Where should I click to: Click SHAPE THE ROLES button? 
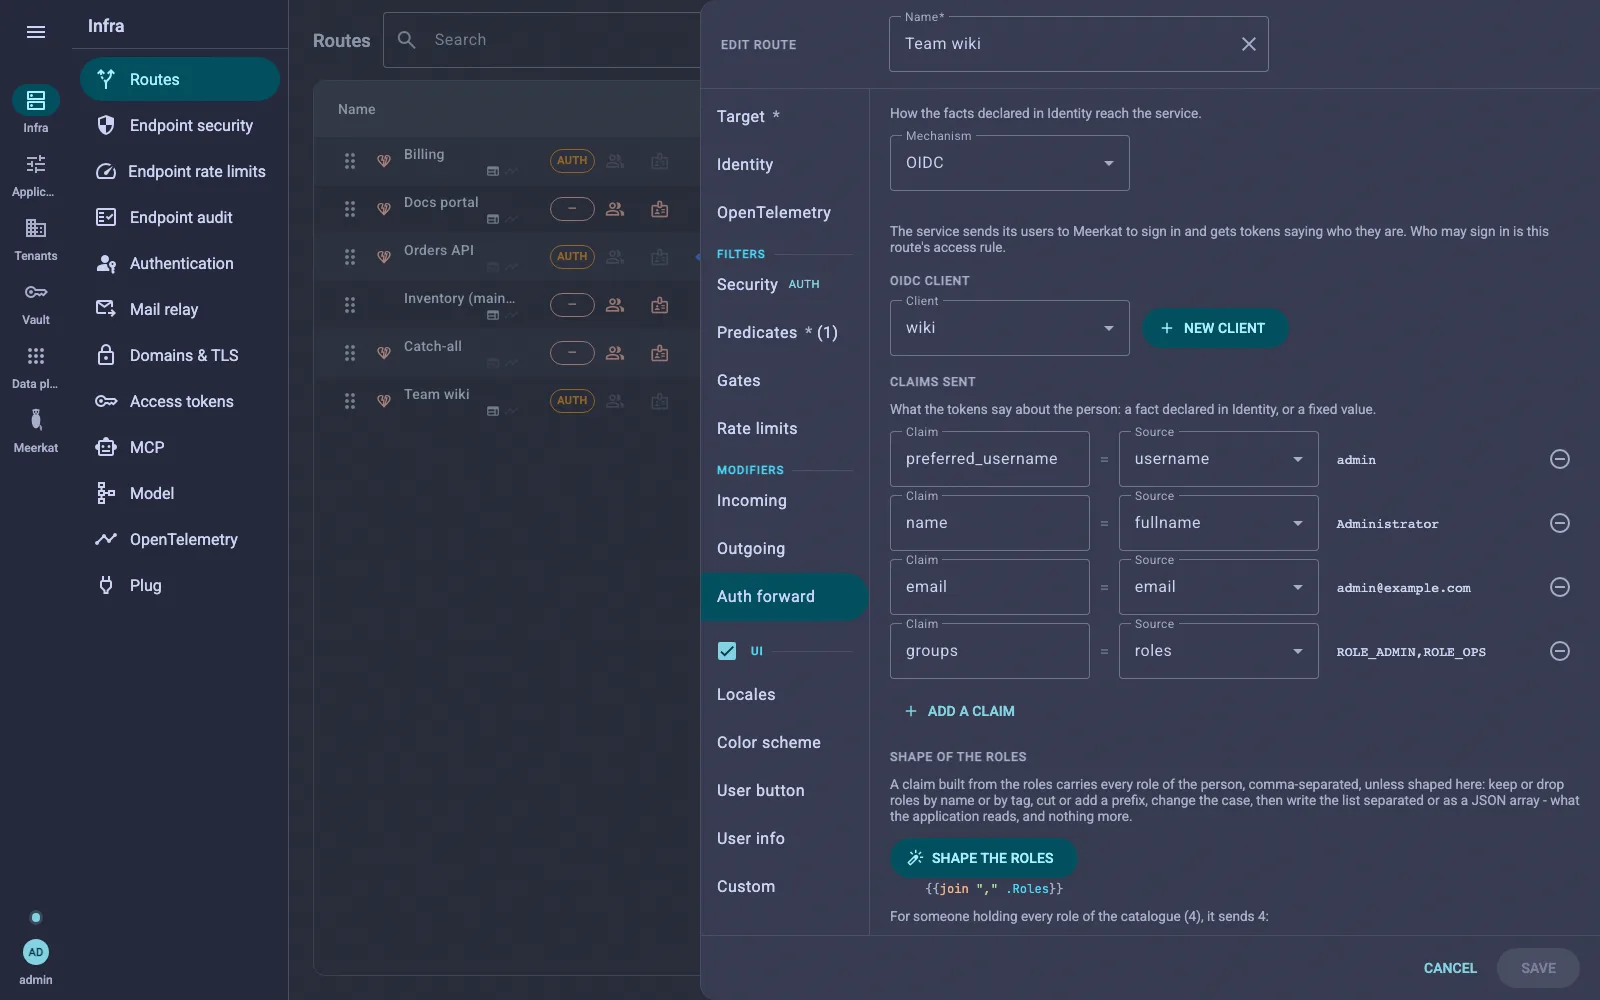(983, 858)
